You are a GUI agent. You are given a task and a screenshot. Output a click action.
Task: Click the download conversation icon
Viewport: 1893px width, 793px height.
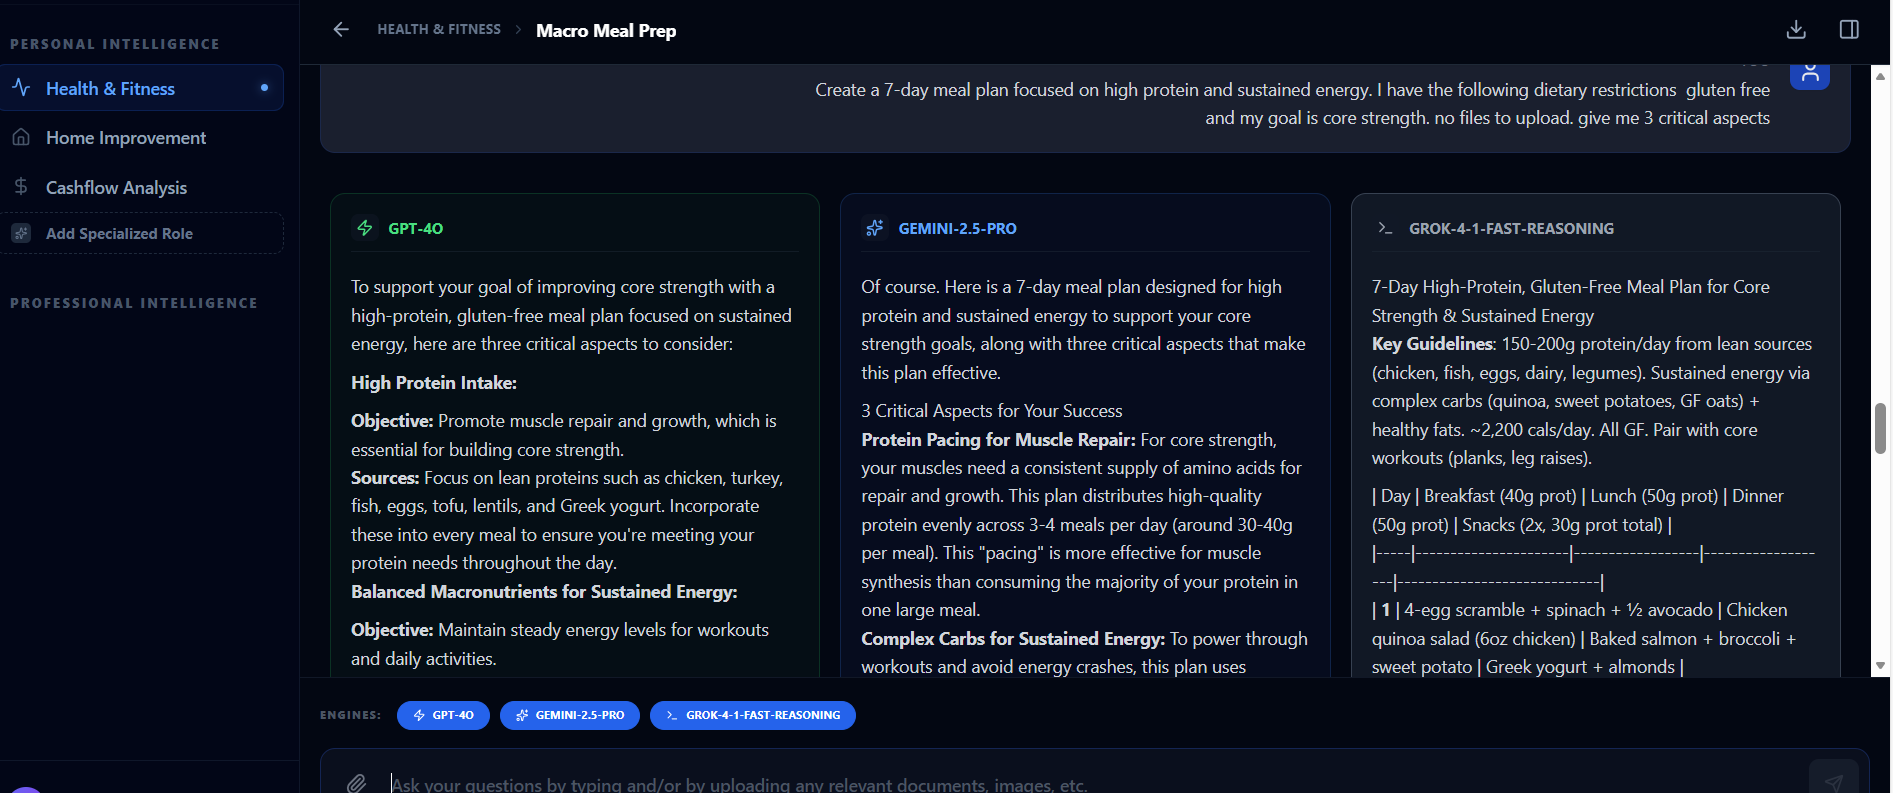click(1796, 30)
